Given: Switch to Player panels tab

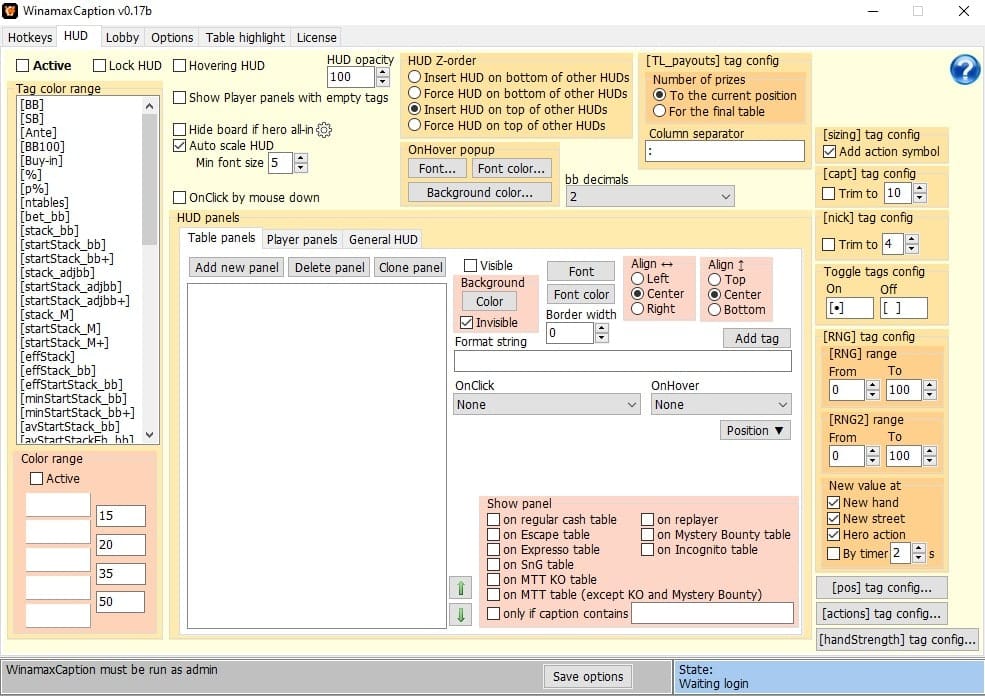Looking at the screenshot, I should pyautogui.click(x=302, y=239).
